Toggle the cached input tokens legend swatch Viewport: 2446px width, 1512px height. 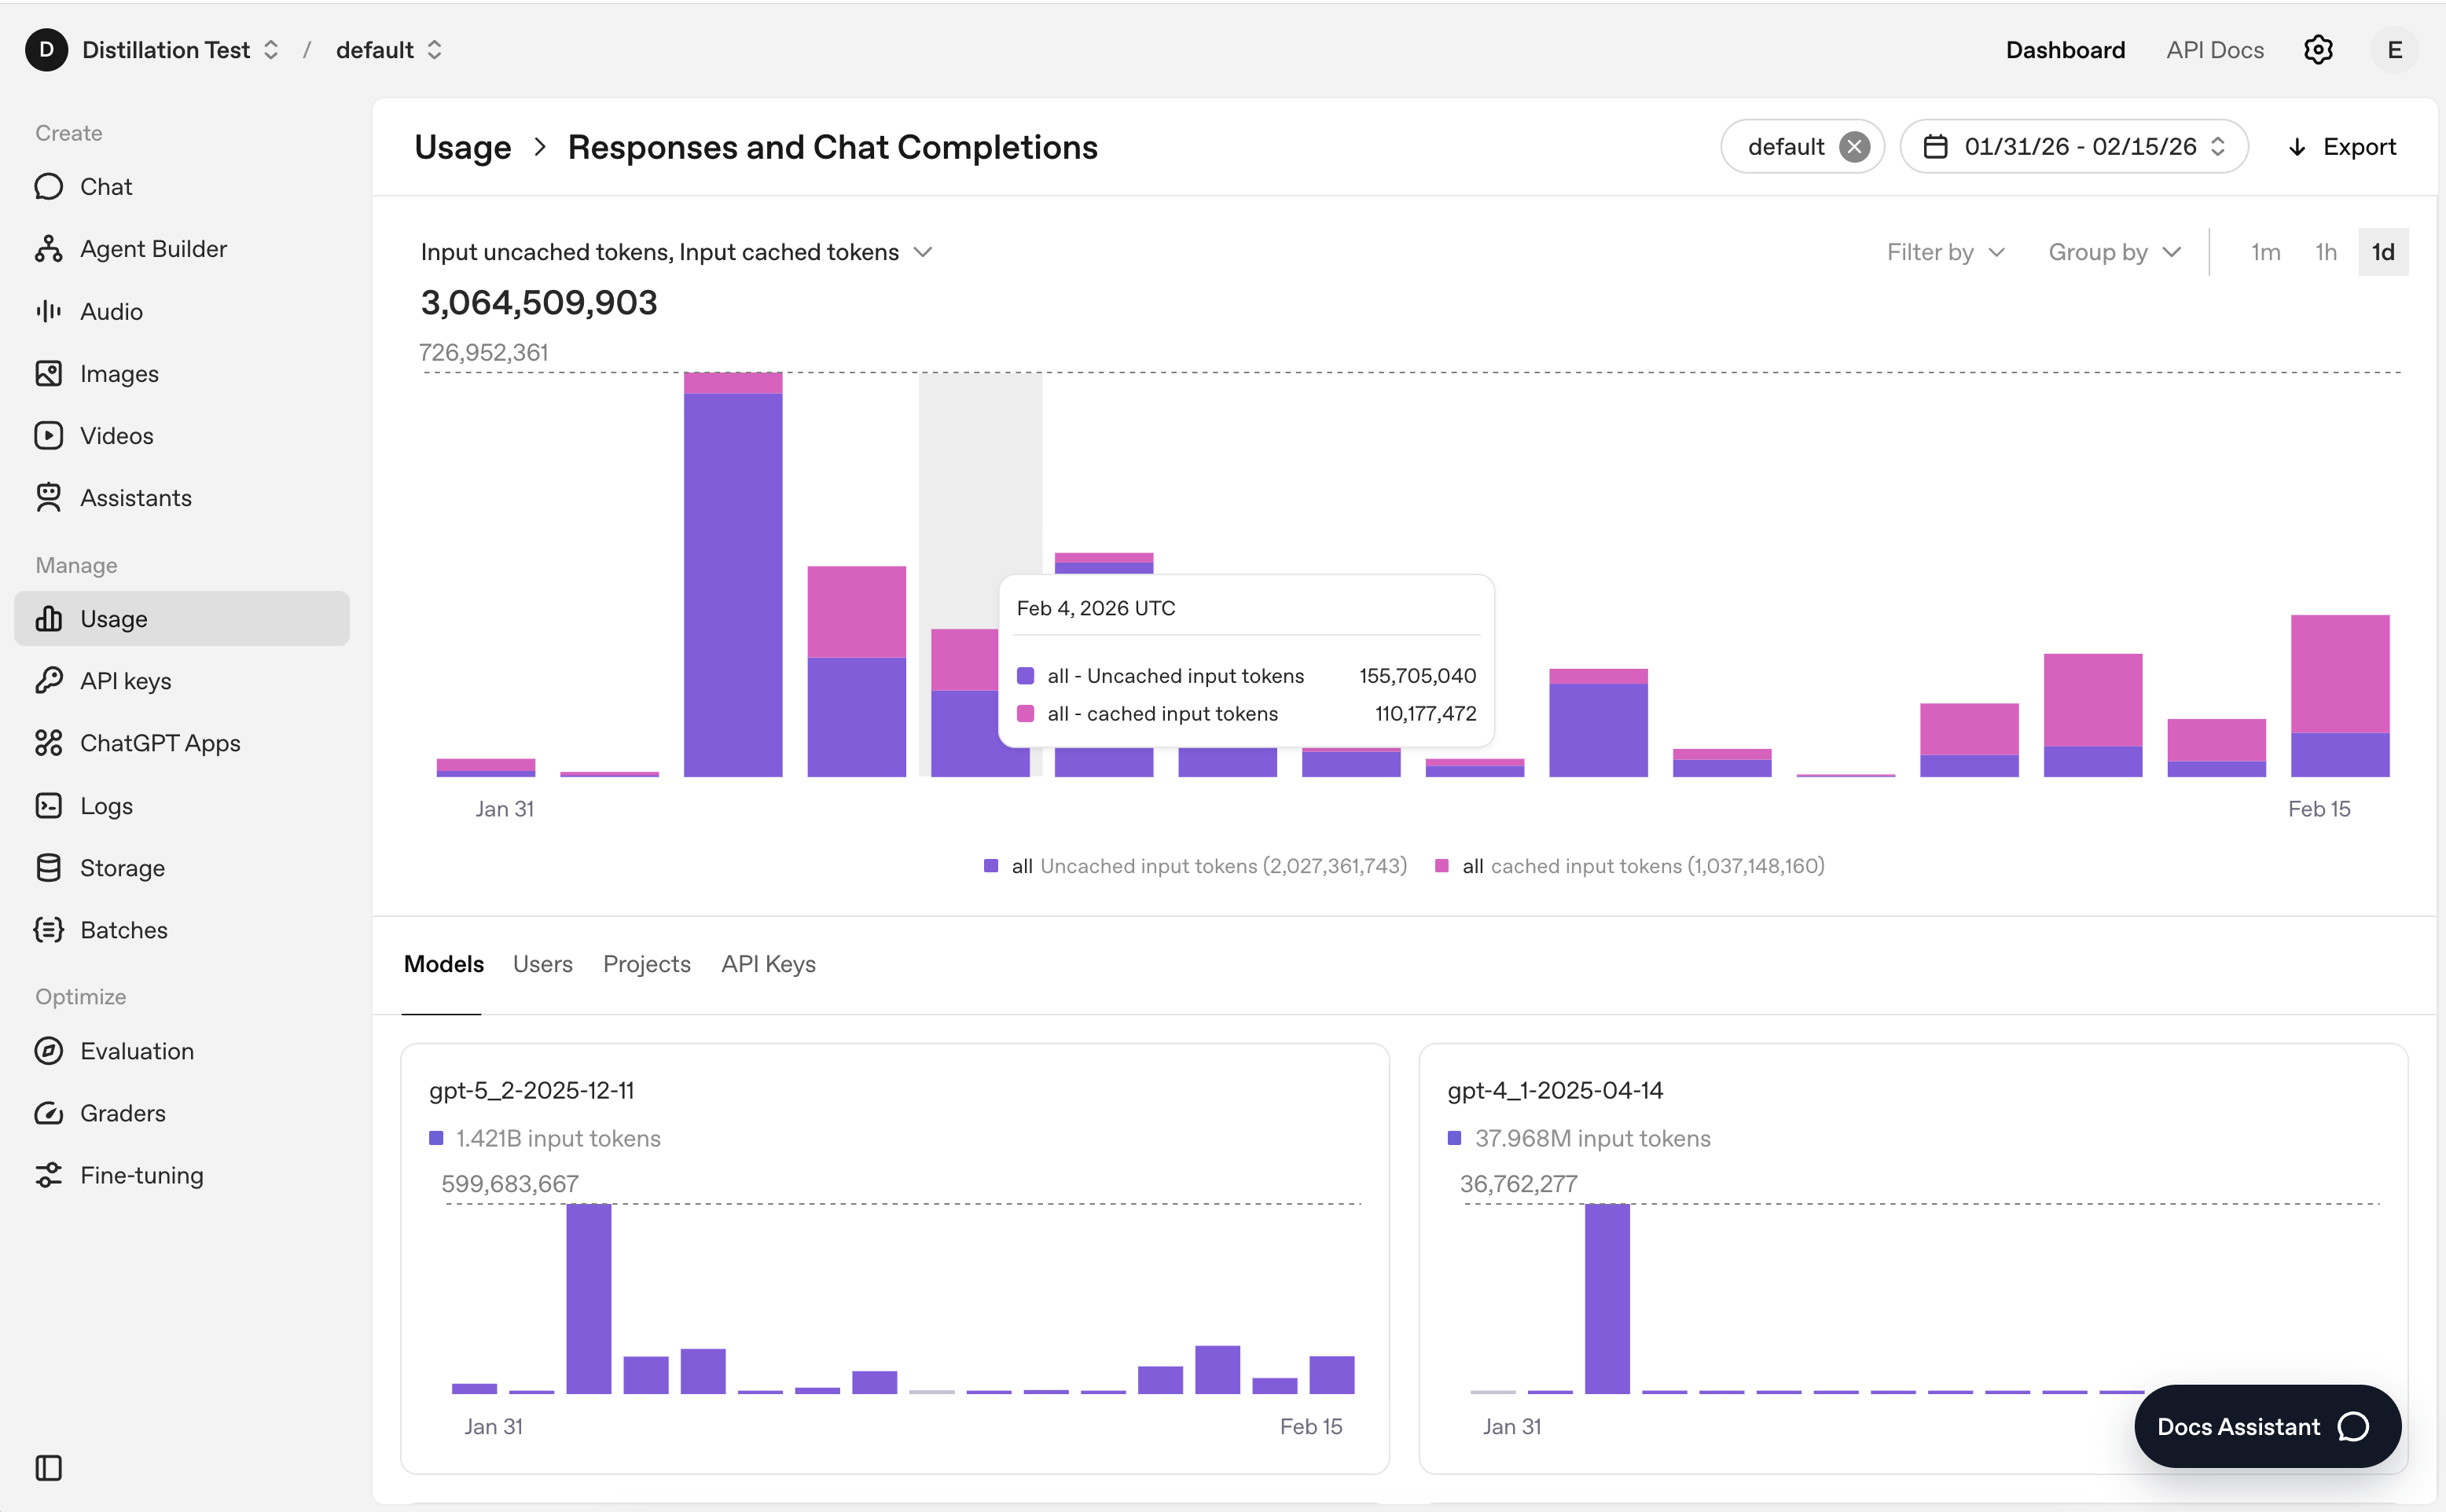1441,866
